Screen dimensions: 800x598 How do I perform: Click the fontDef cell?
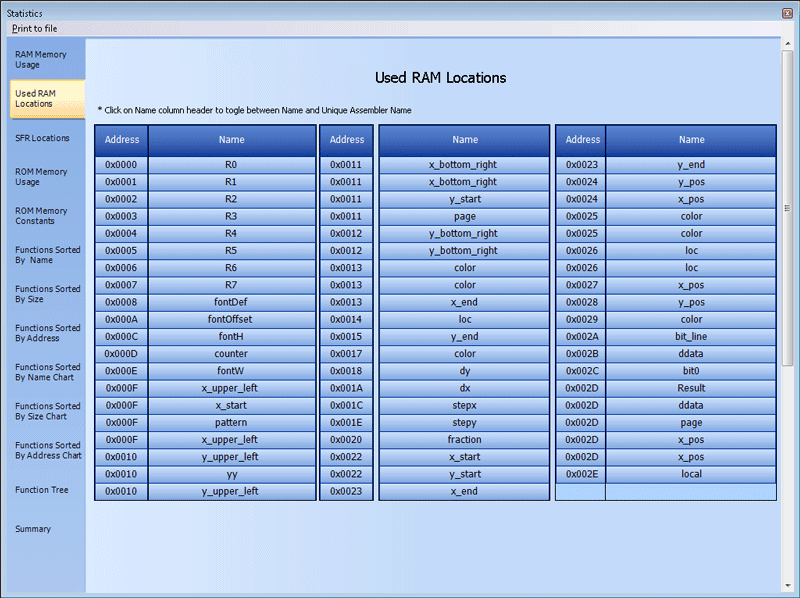232,302
